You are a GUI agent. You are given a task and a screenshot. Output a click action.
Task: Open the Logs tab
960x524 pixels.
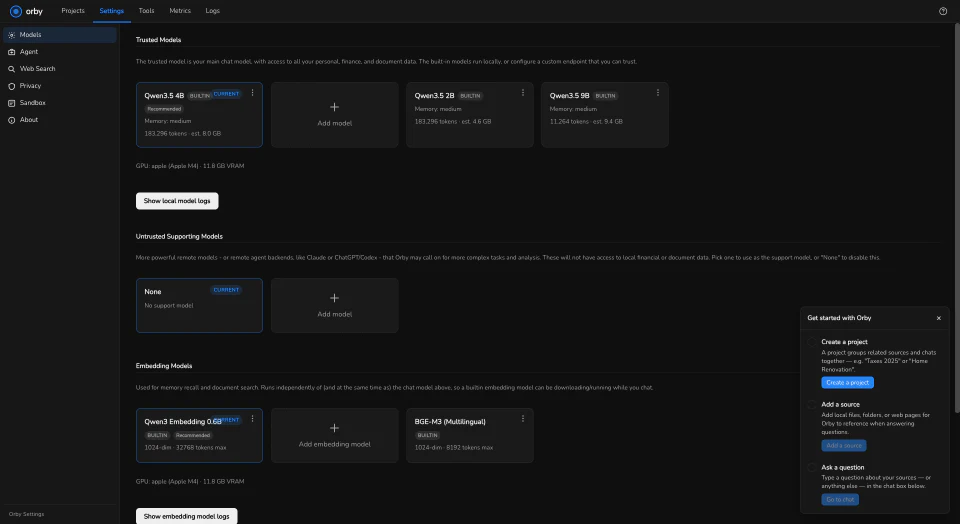click(212, 11)
